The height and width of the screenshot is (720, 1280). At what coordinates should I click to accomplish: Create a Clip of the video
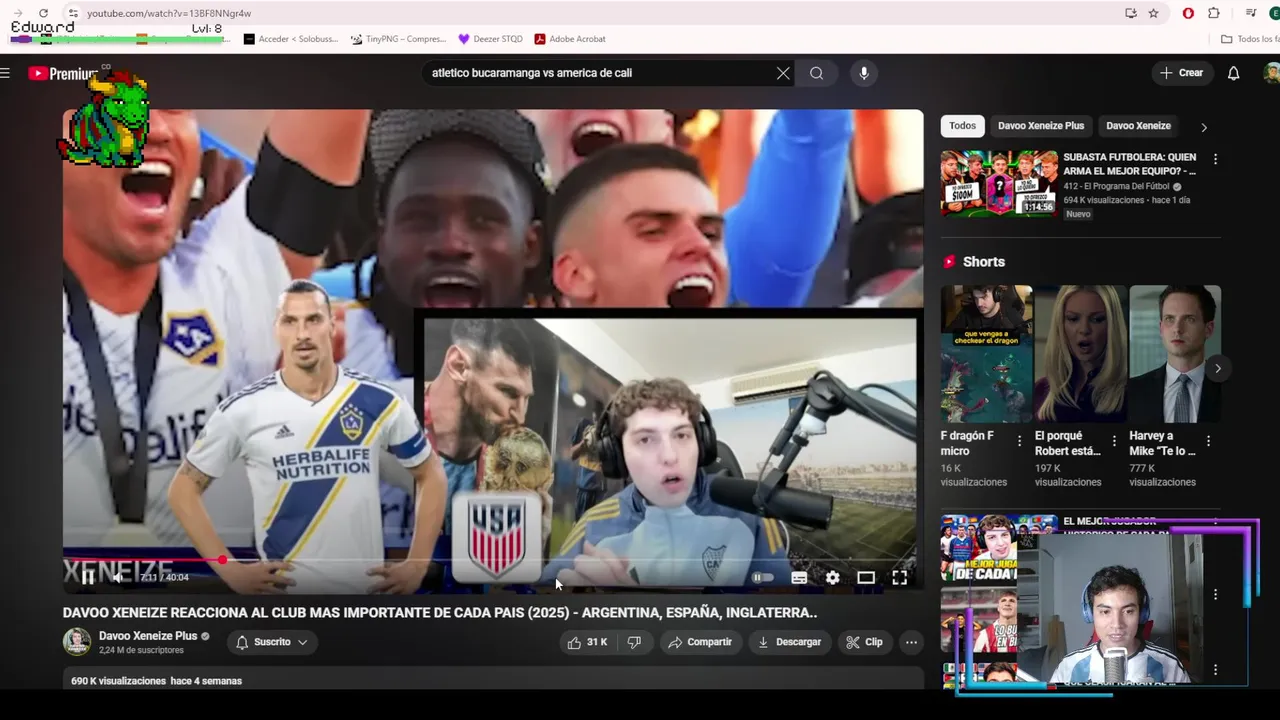[864, 642]
